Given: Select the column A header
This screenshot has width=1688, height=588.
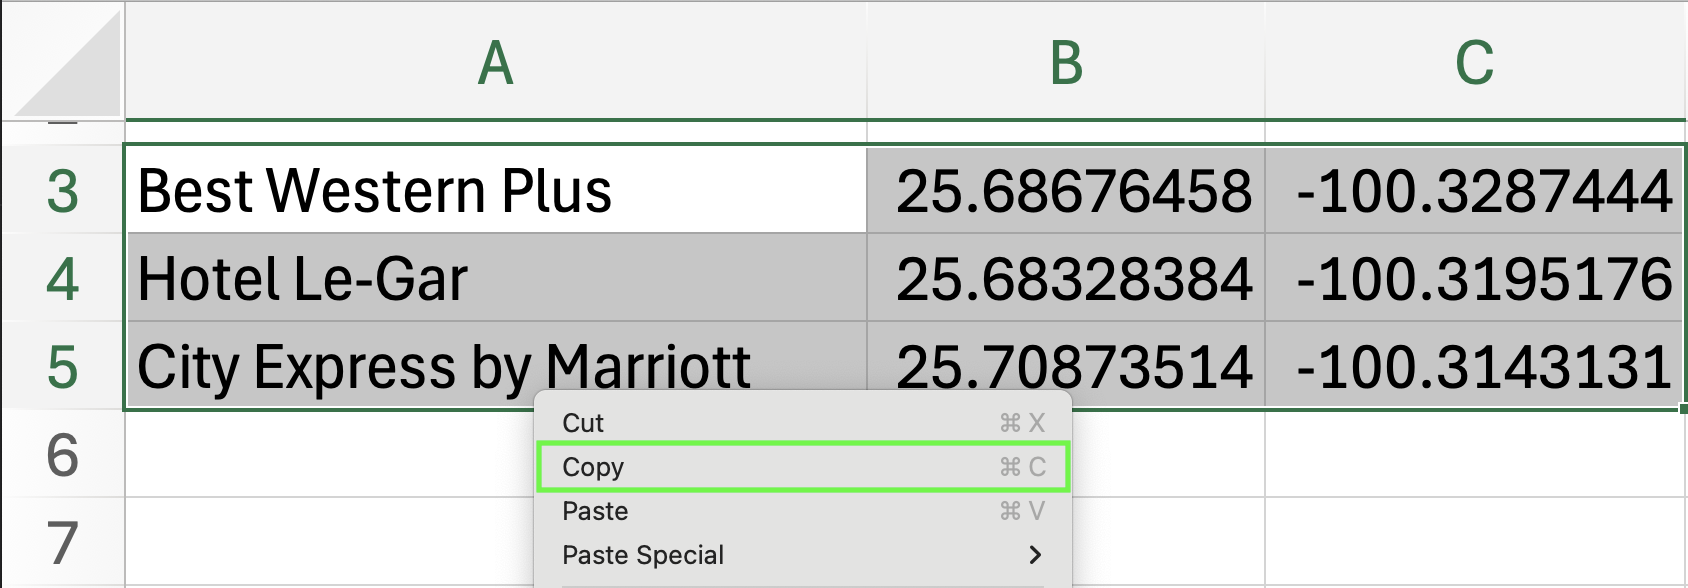Looking at the screenshot, I should click(x=495, y=64).
